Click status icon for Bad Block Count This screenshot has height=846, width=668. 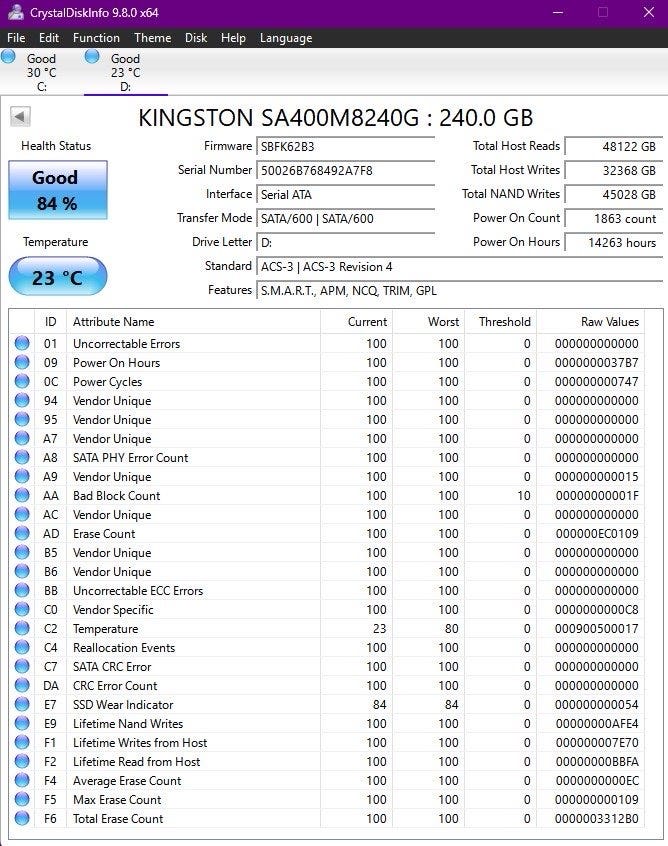pos(22,495)
